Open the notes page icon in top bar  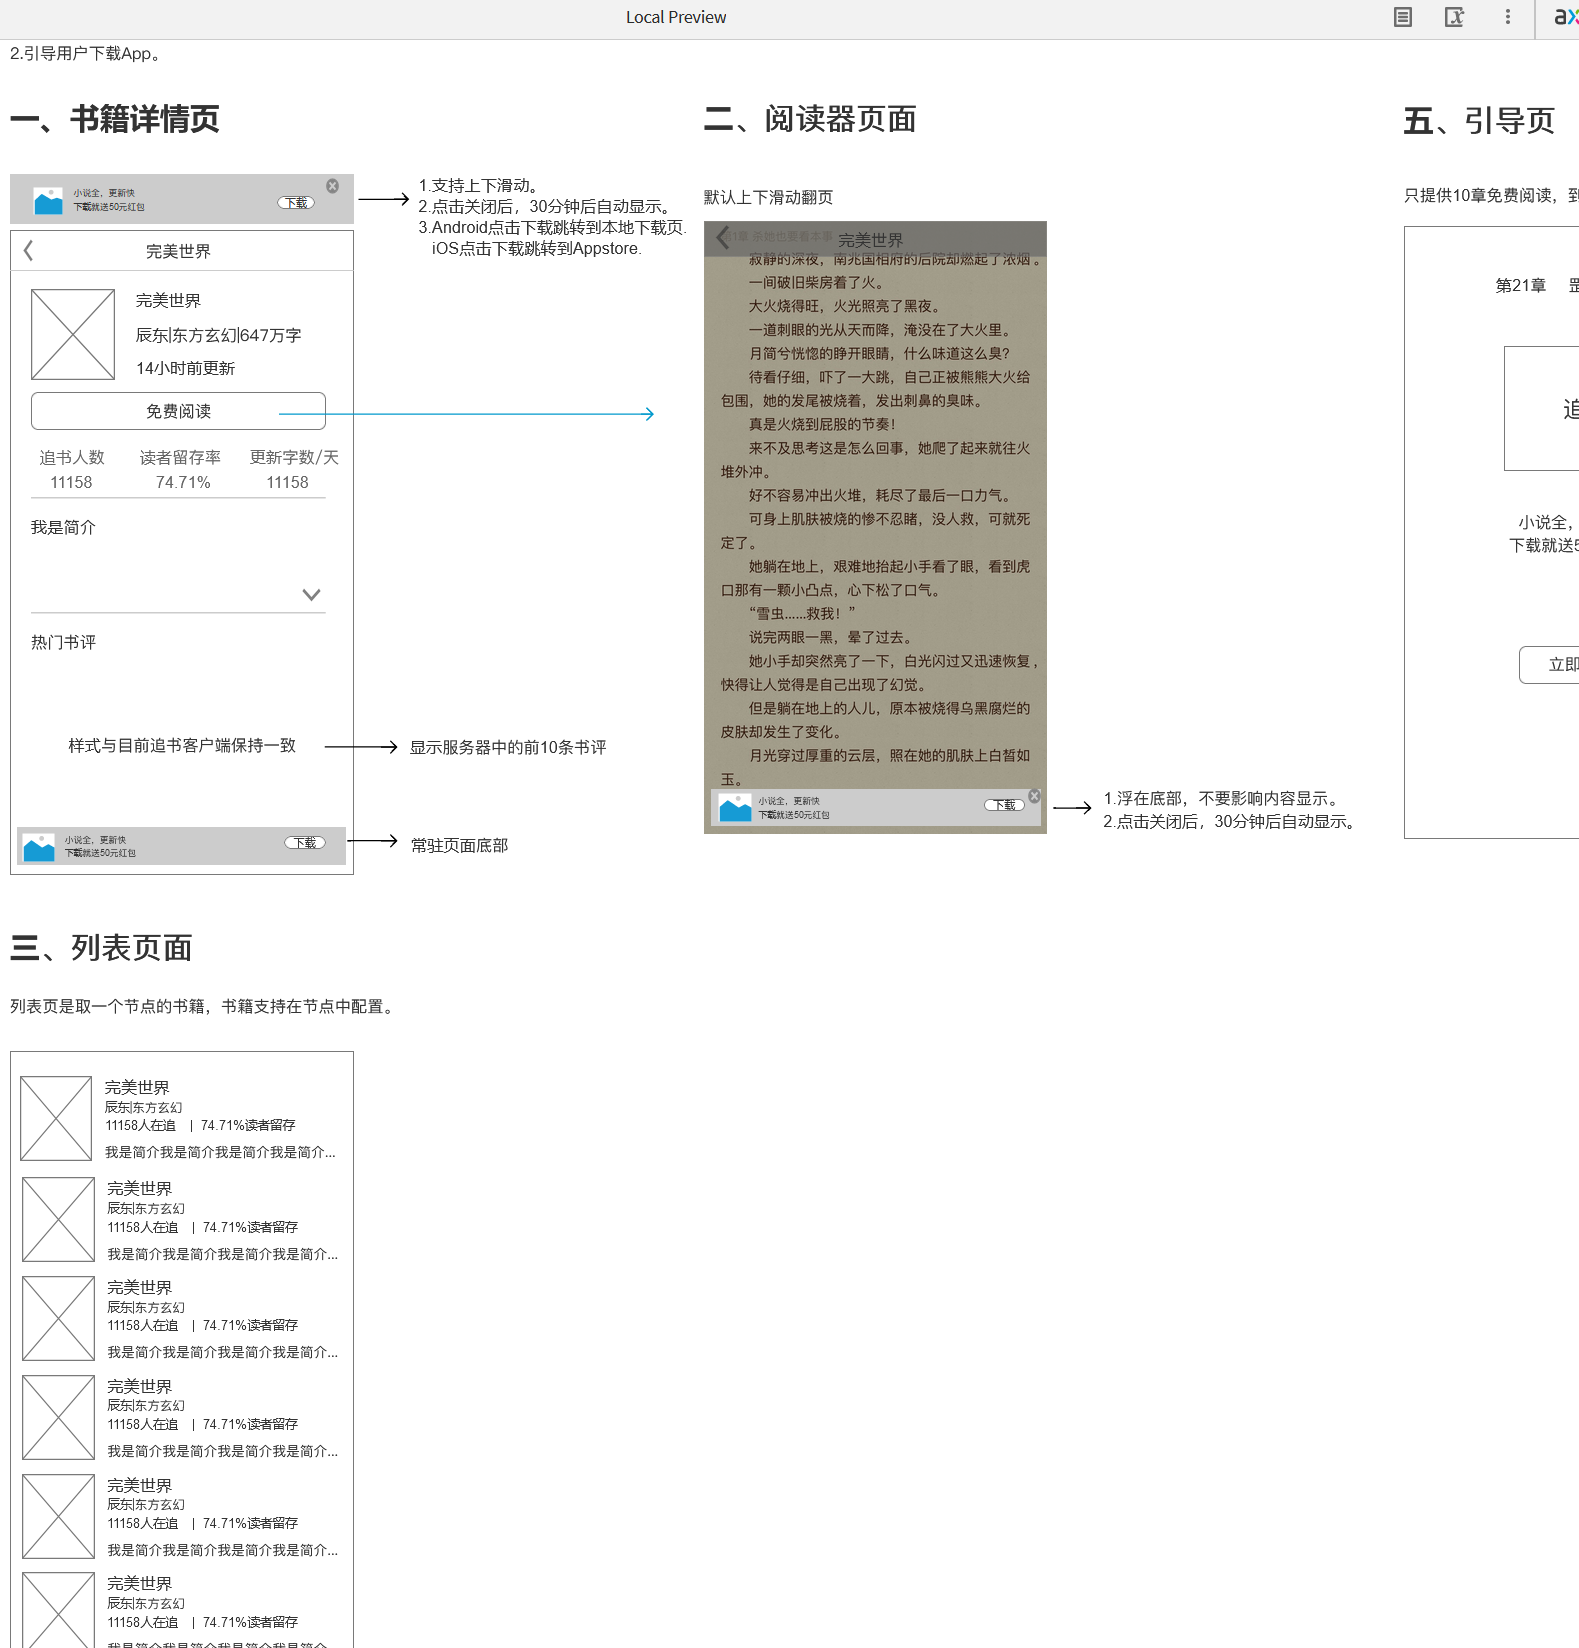[1403, 17]
